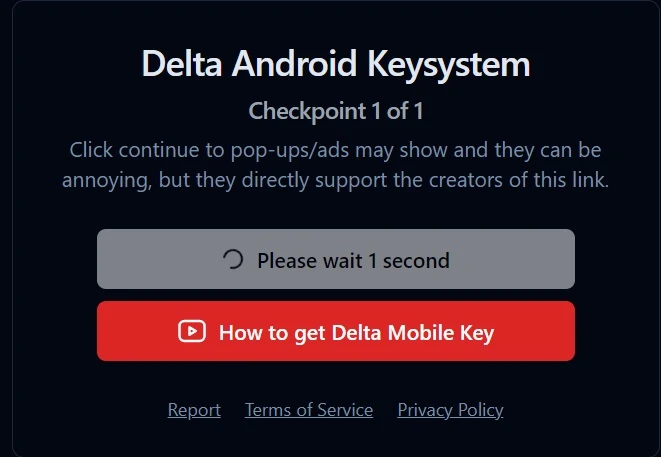Click the Delta Android Keysystem heading
Viewport: 661px width, 457px height.
[336, 64]
